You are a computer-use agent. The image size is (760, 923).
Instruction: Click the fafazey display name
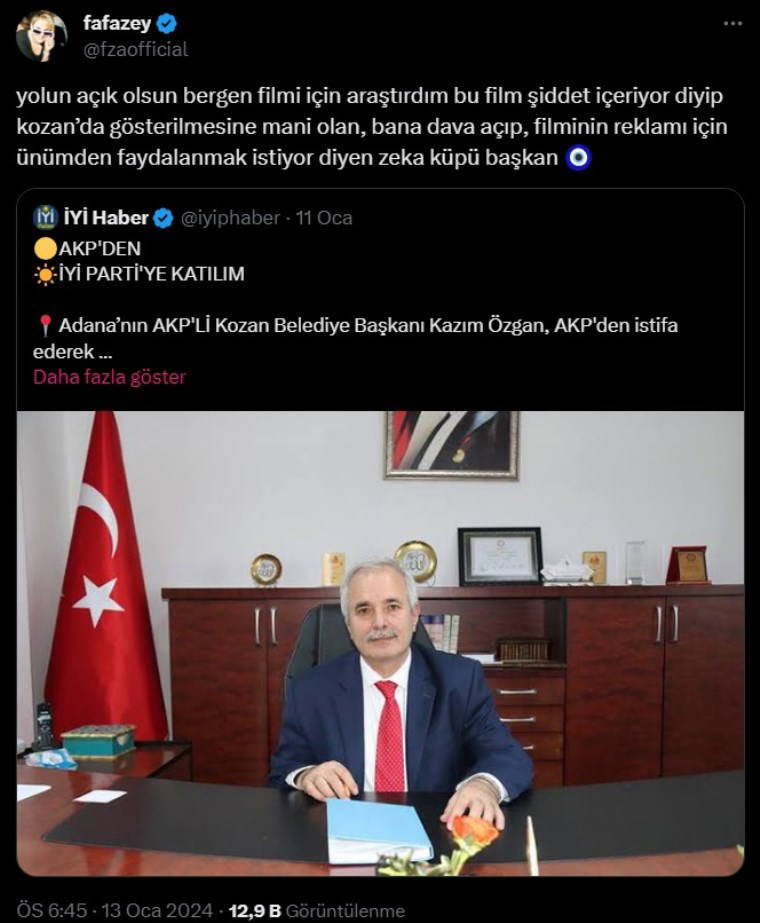point(117,24)
